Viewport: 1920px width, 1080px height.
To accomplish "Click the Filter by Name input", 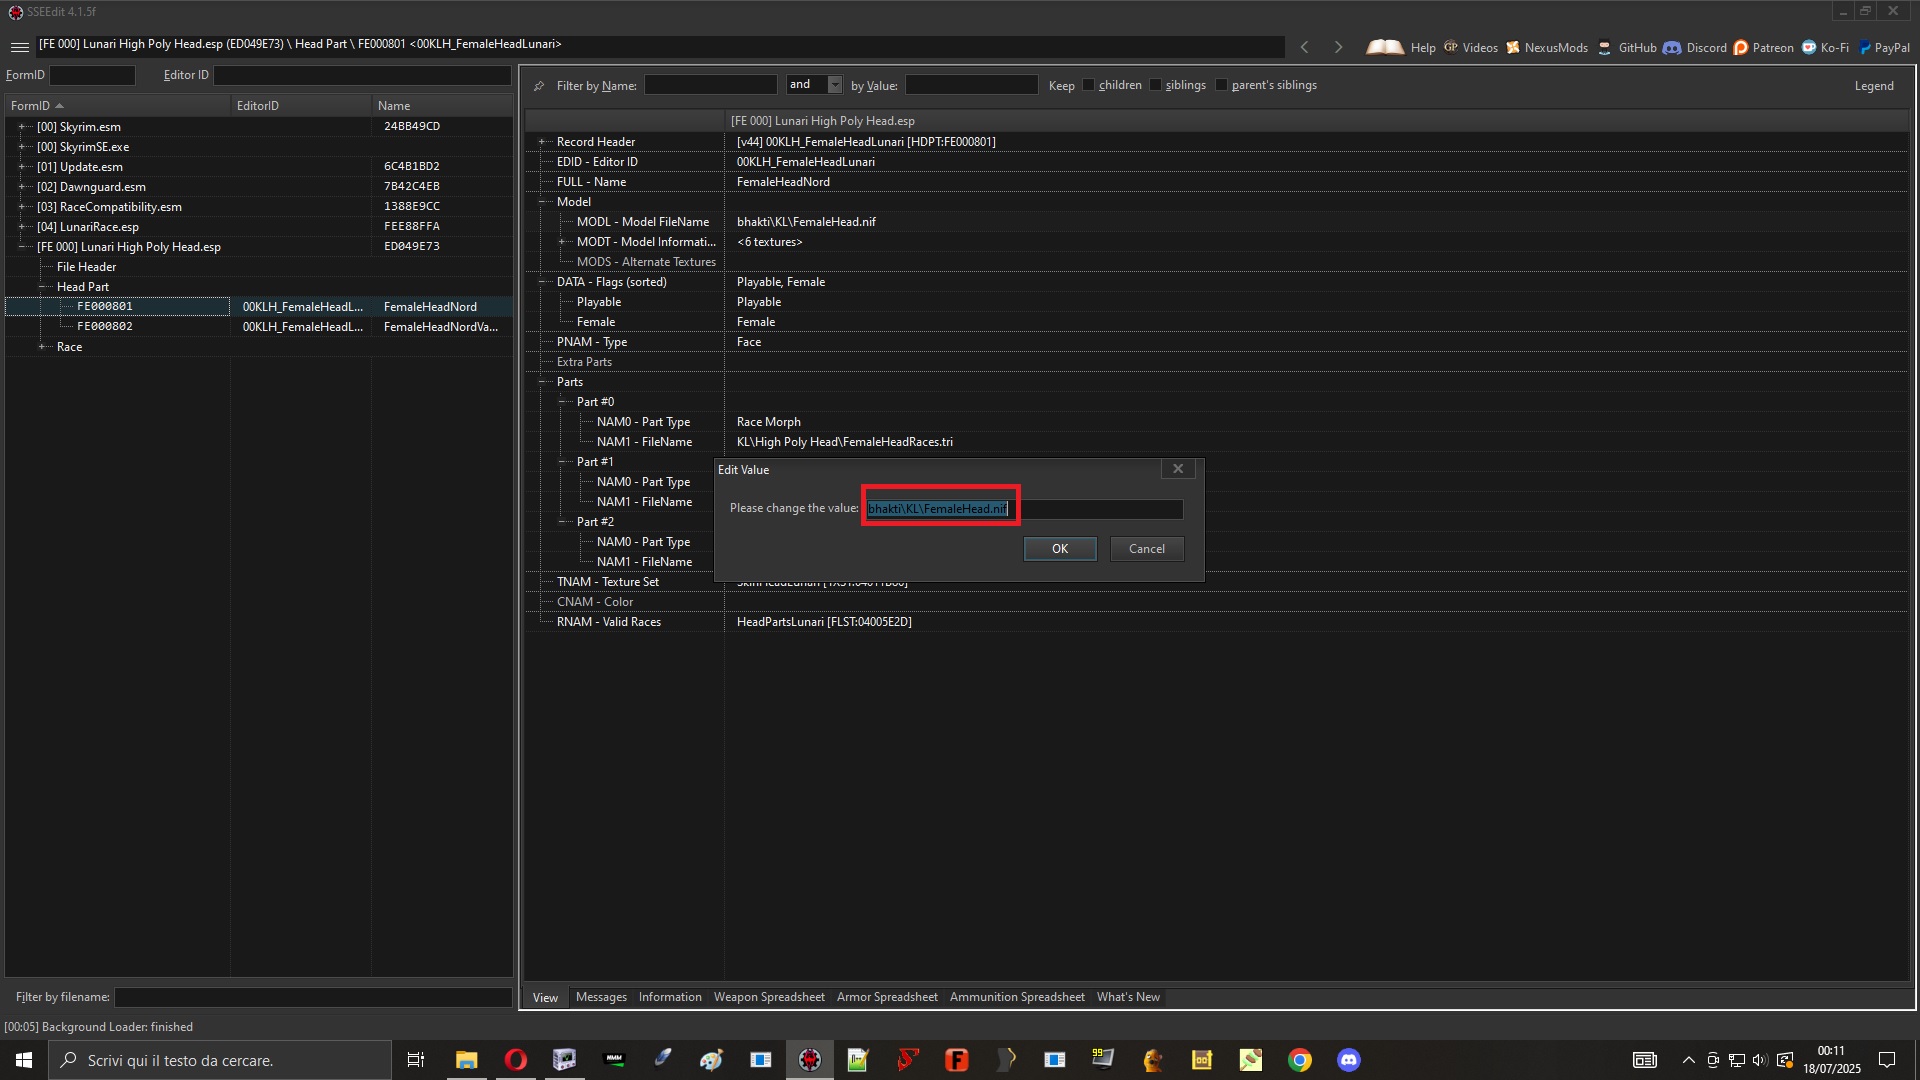I will coord(710,85).
